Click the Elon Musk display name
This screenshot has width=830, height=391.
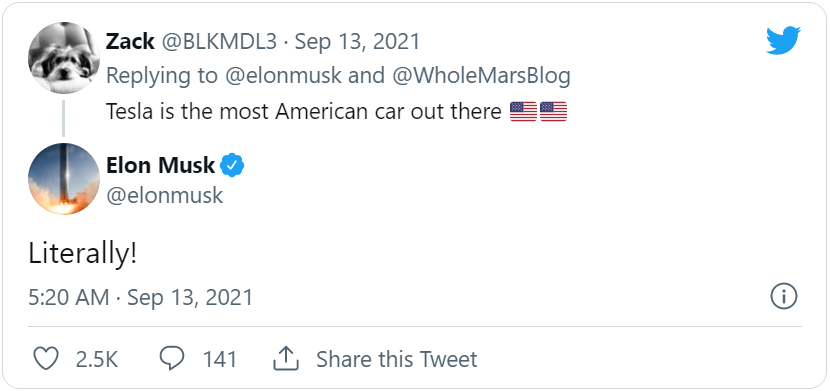click(x=160, y=166)
